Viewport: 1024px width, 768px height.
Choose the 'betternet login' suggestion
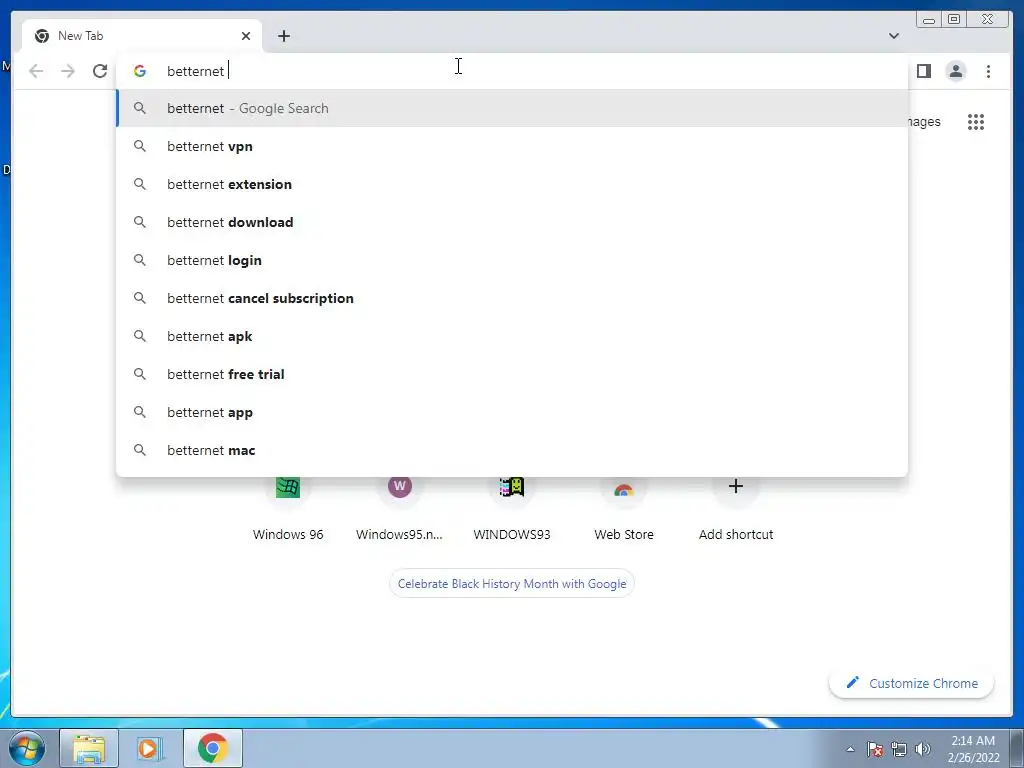tap(512, 260)
